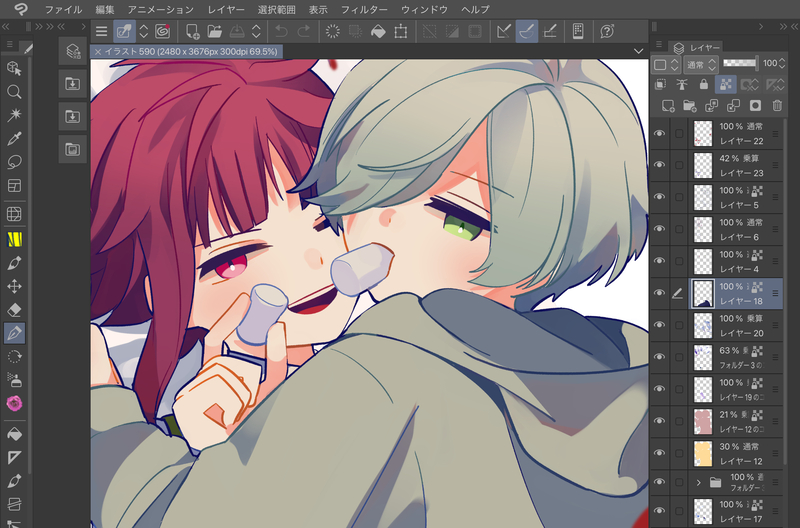The height and width of the screenshot is (528, 800).
Task: Click the Redo arrow in command bar
Action: pyautogui.click(x=304, y=32)
